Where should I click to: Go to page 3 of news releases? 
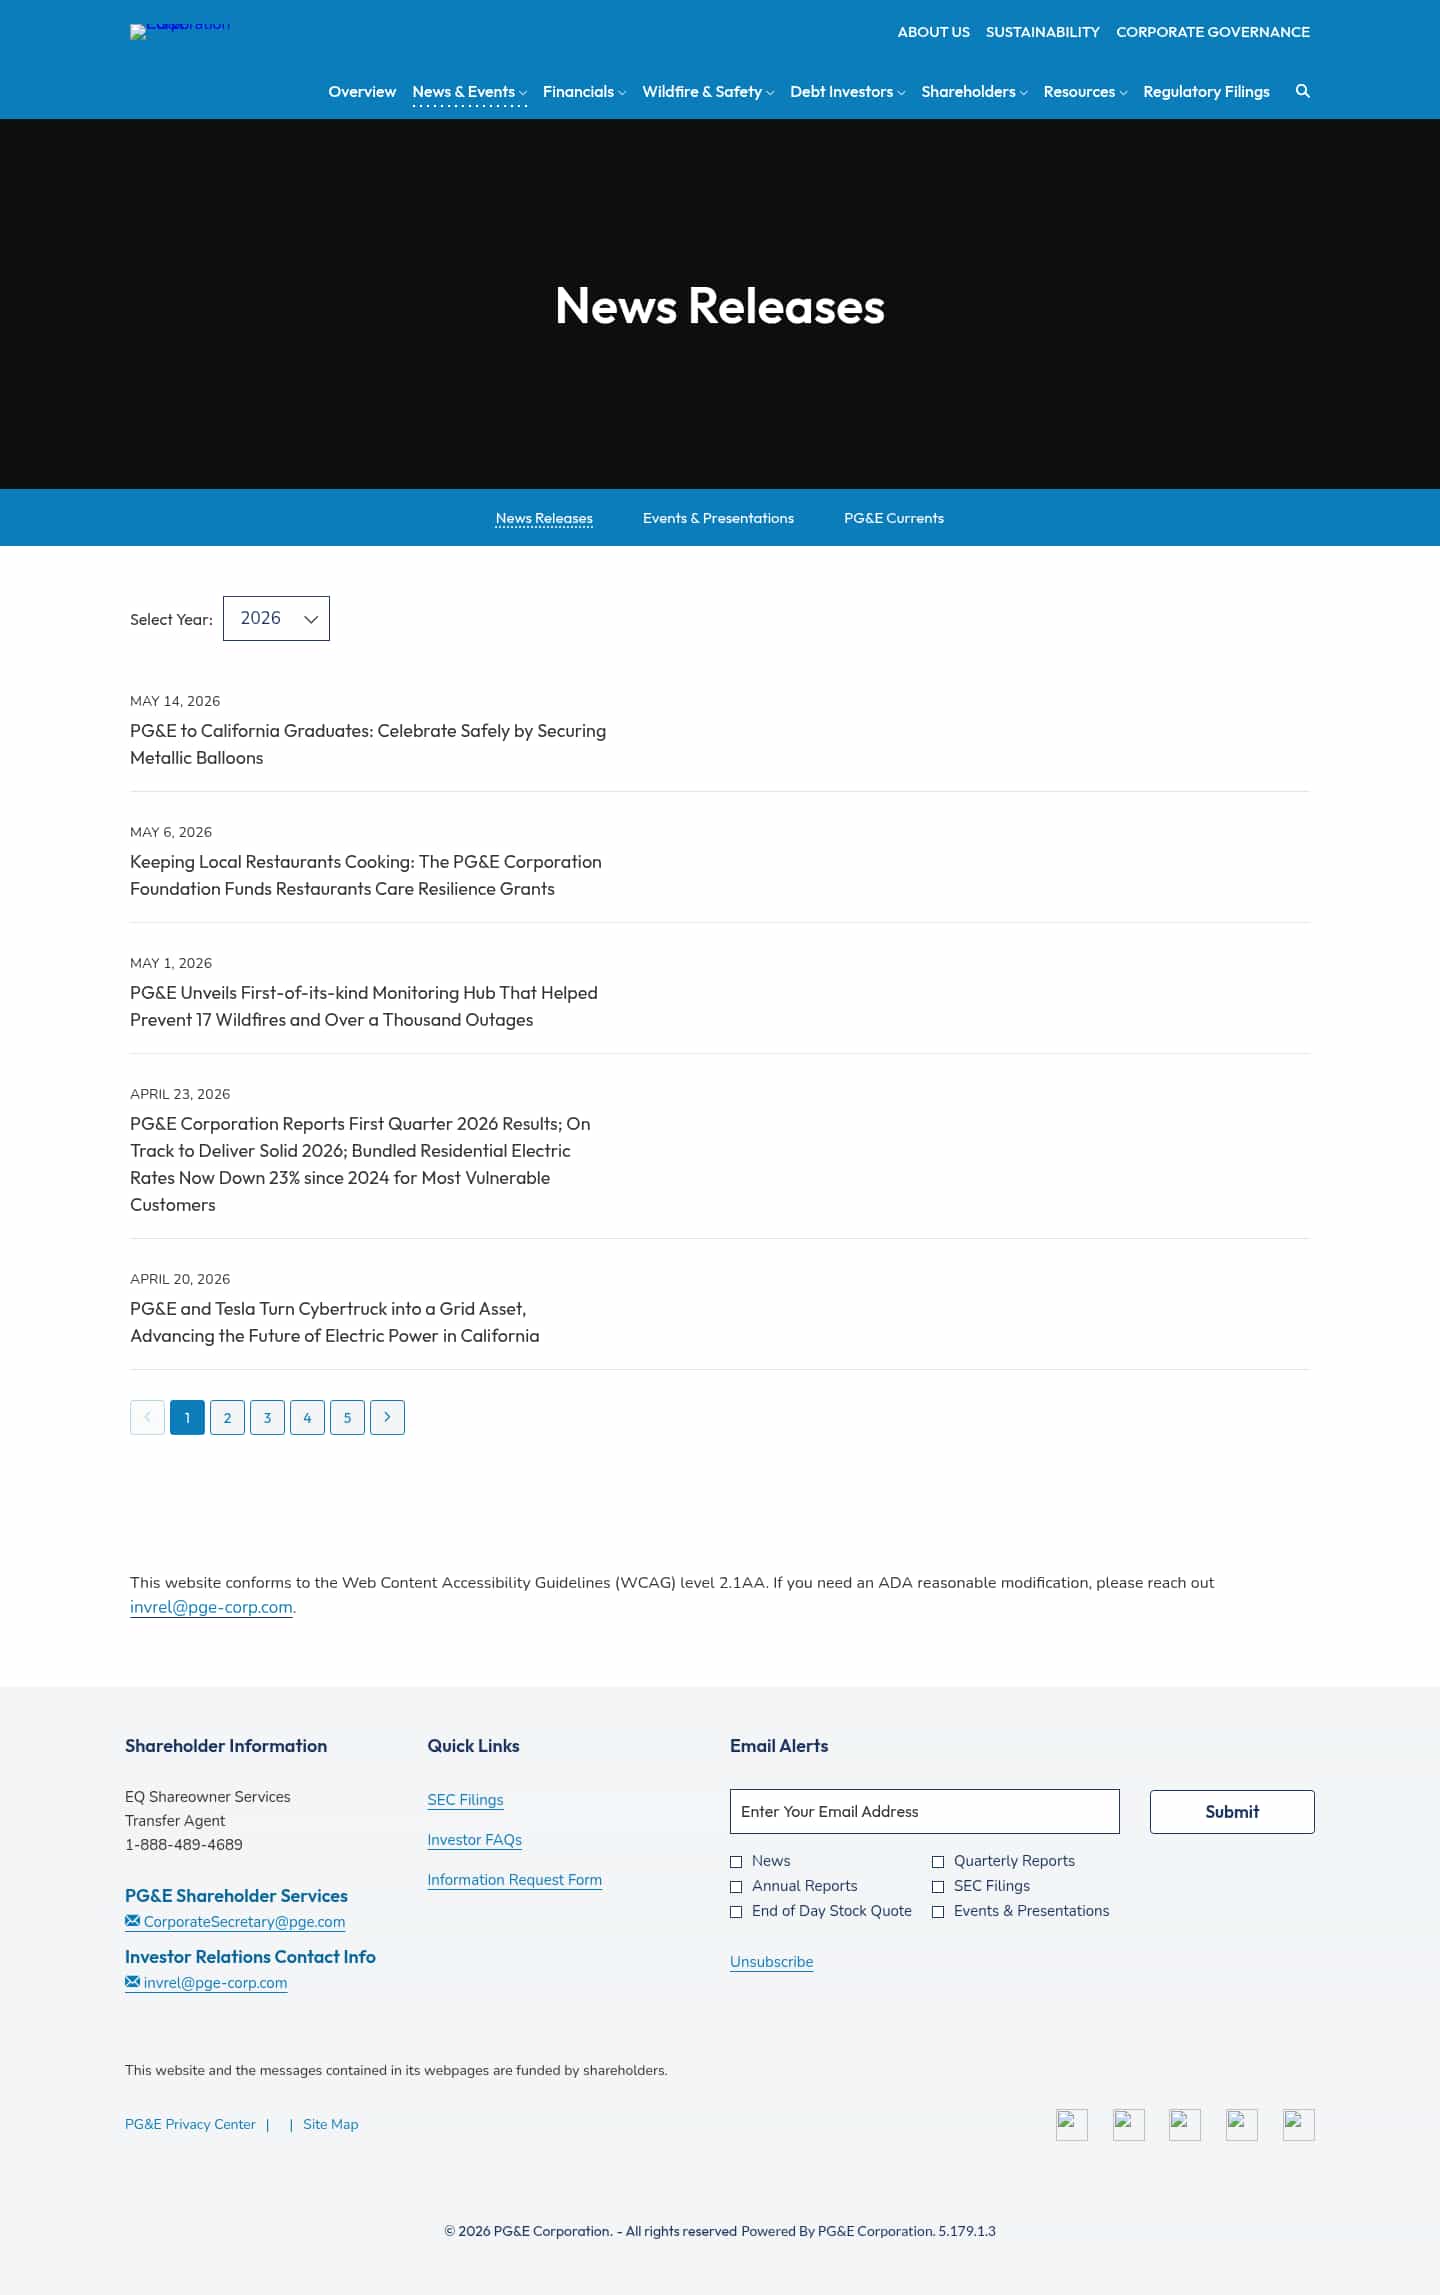[x=267, y=1417]
